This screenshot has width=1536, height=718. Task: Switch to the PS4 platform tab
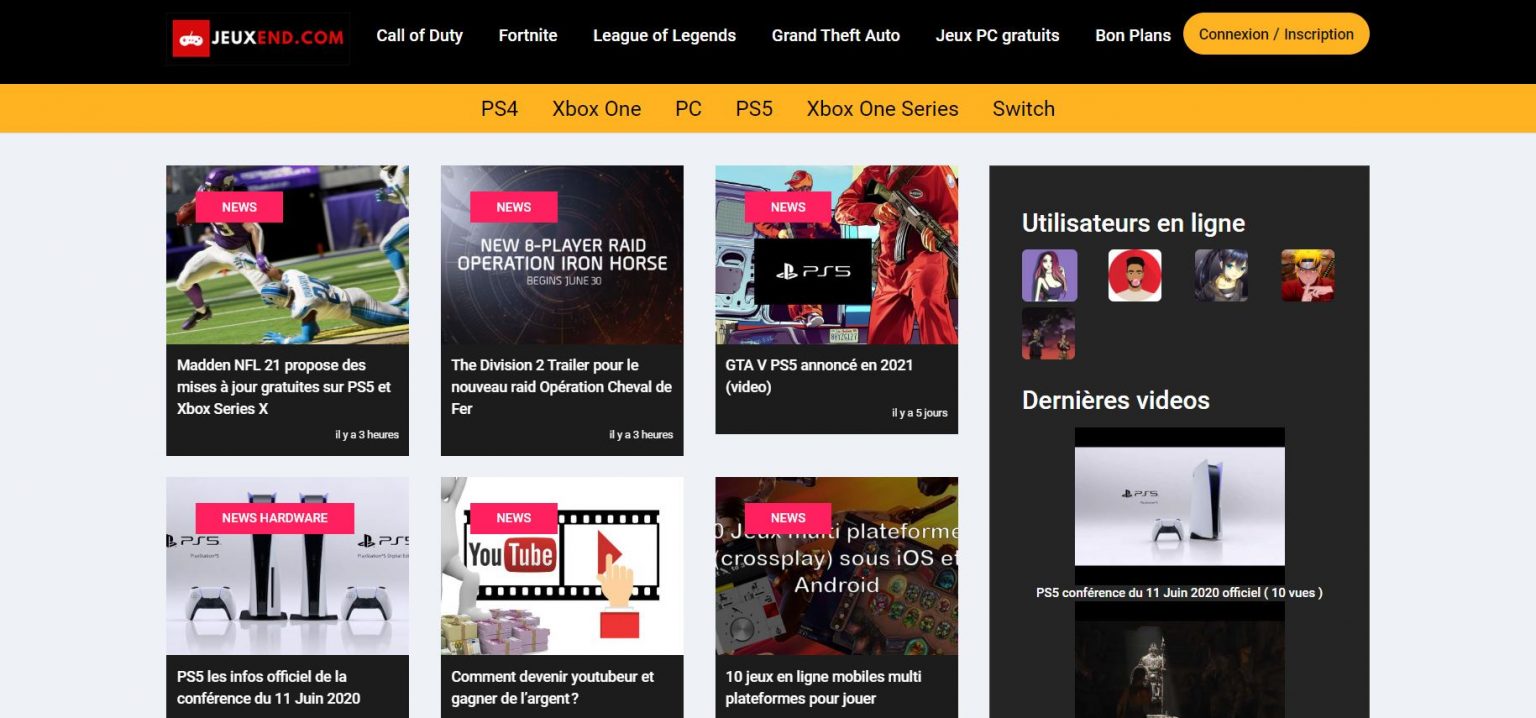point(499,109)
